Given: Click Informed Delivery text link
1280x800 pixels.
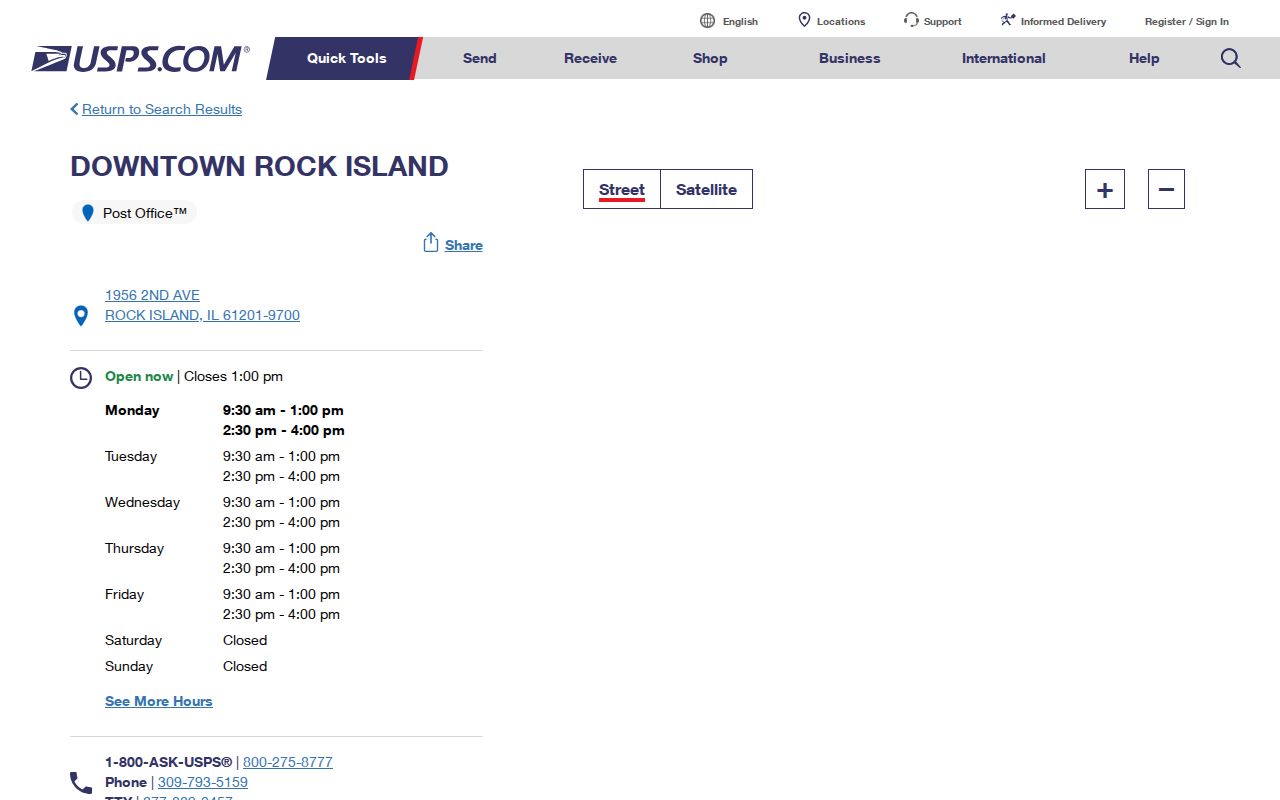Looking at the screenshot, I should [x=1063, y=21].
